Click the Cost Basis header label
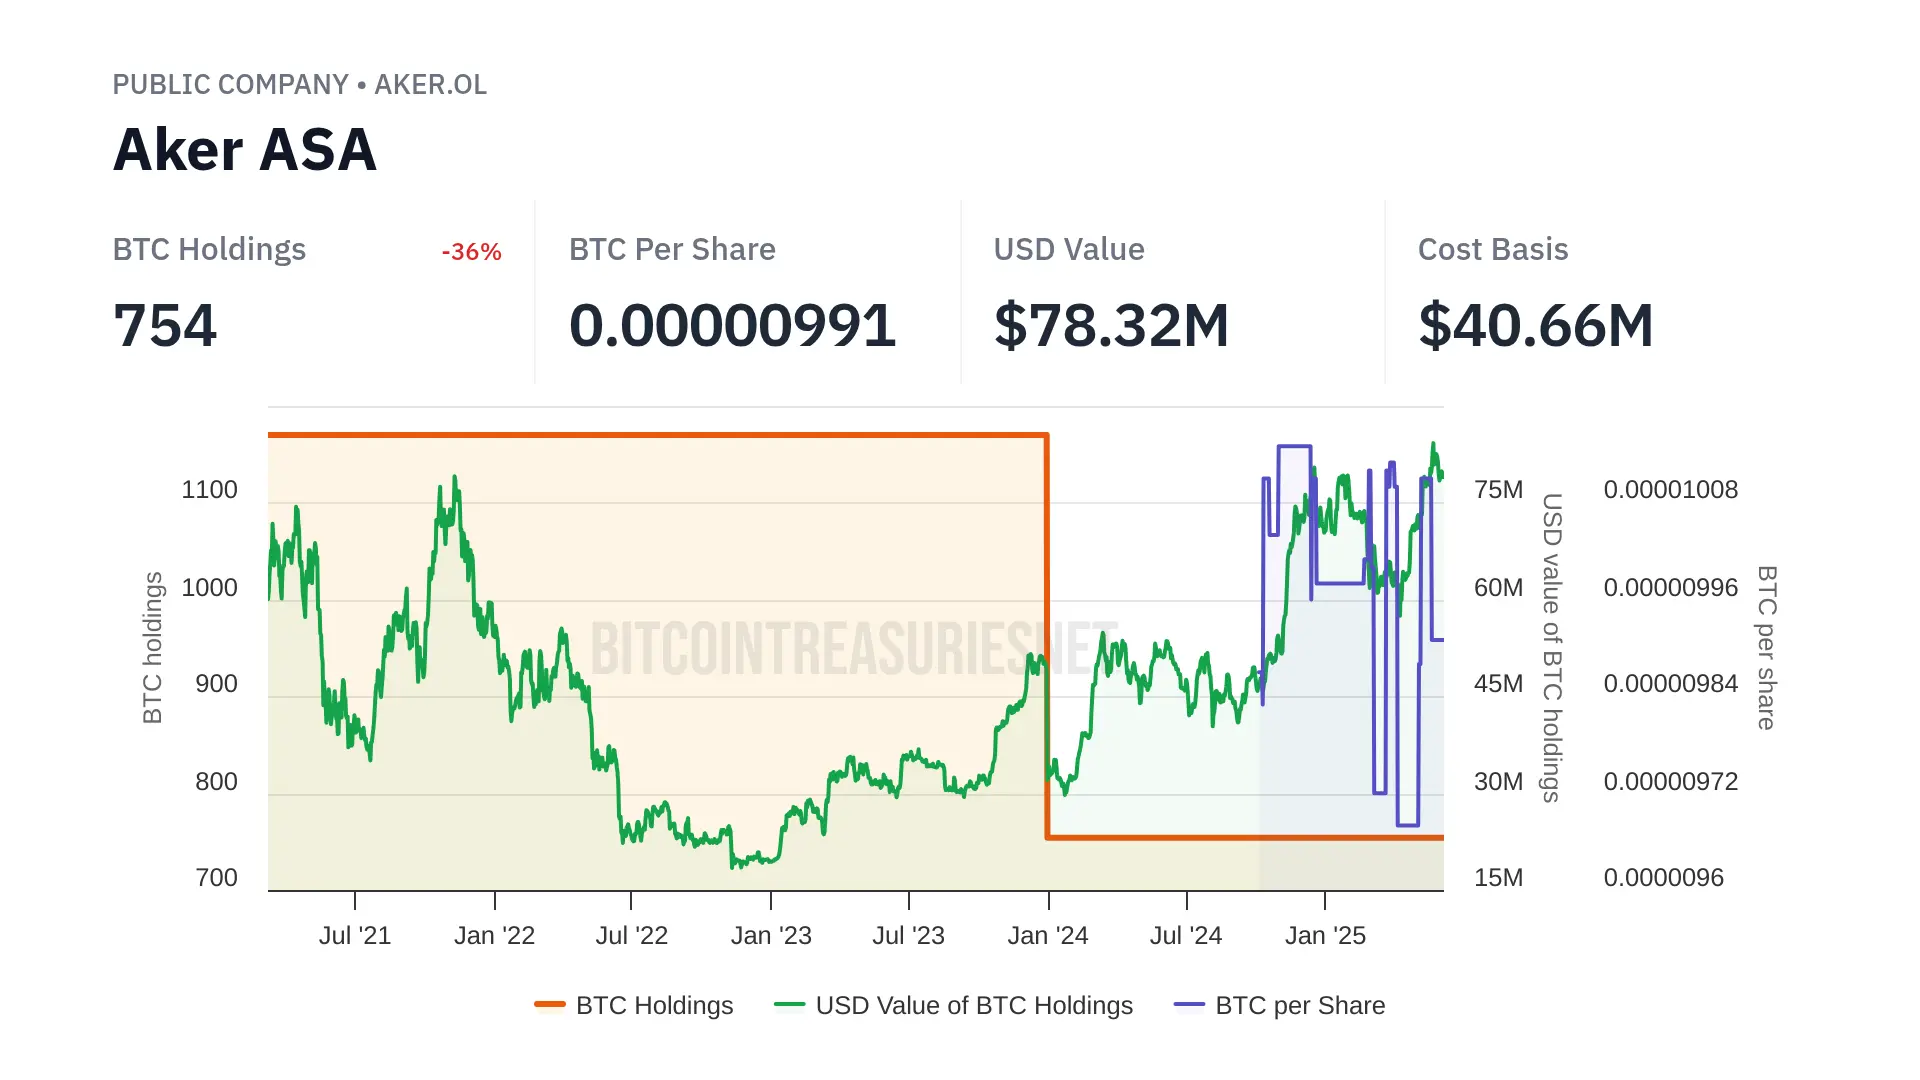Screen dimensions: 1920x1080 point(1492,250)
